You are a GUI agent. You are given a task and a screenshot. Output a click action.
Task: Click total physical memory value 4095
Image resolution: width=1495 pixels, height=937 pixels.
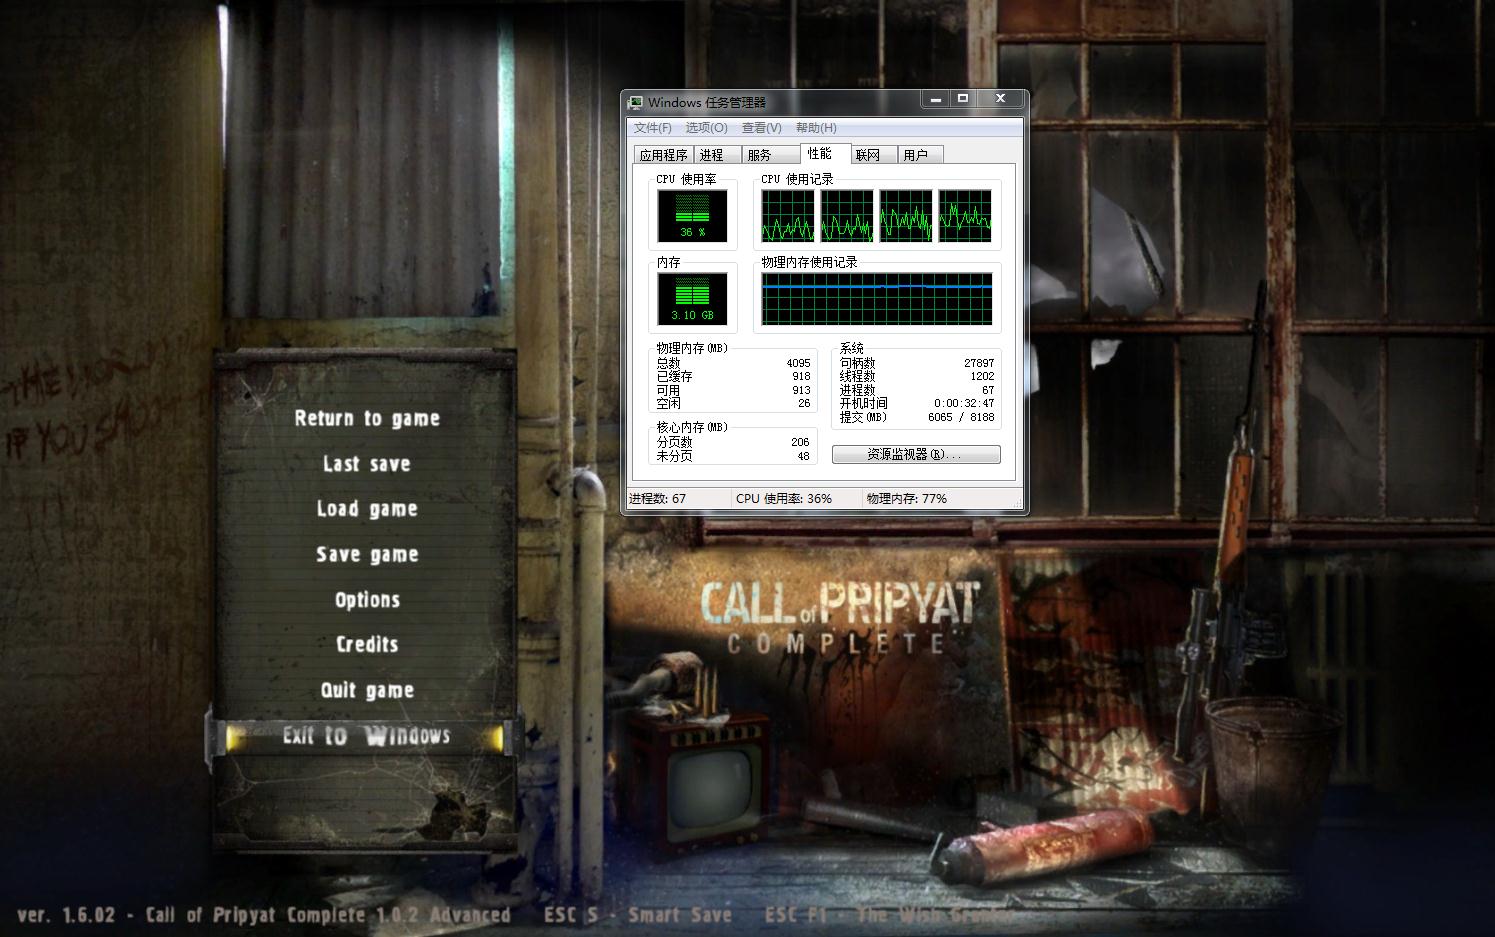coord(798,364)
